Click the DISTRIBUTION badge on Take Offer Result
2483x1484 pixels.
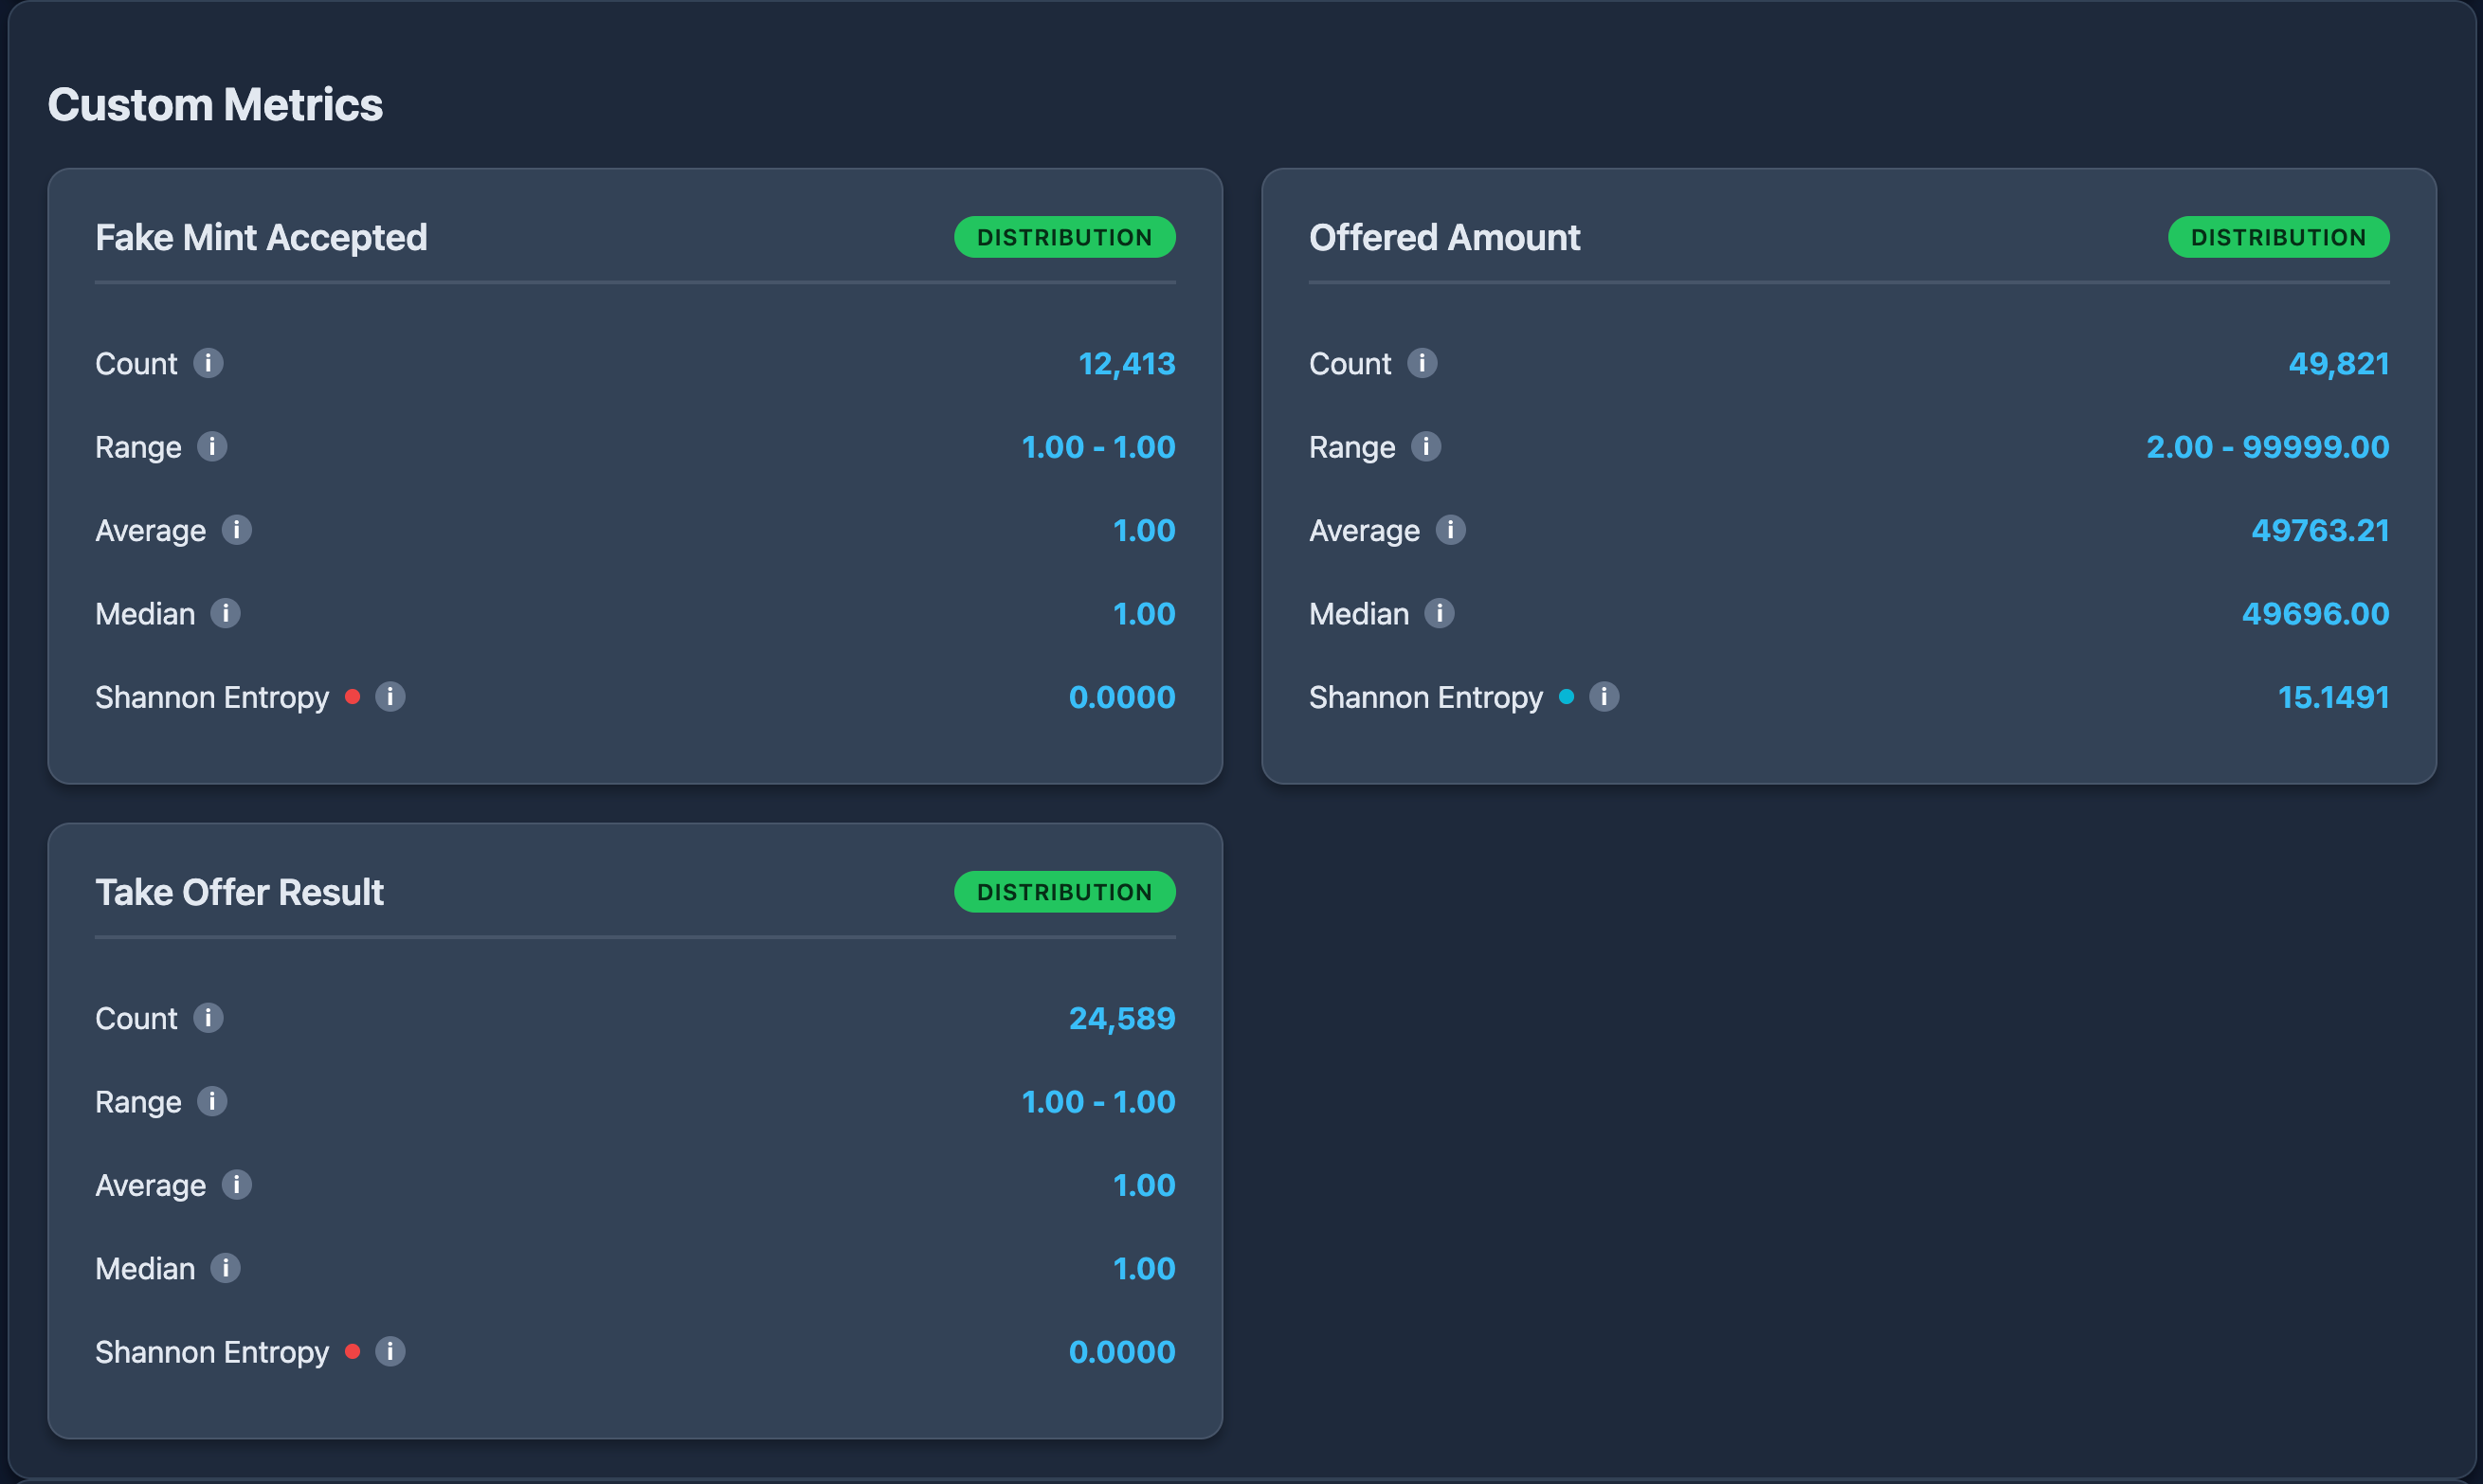(1064, 891)
